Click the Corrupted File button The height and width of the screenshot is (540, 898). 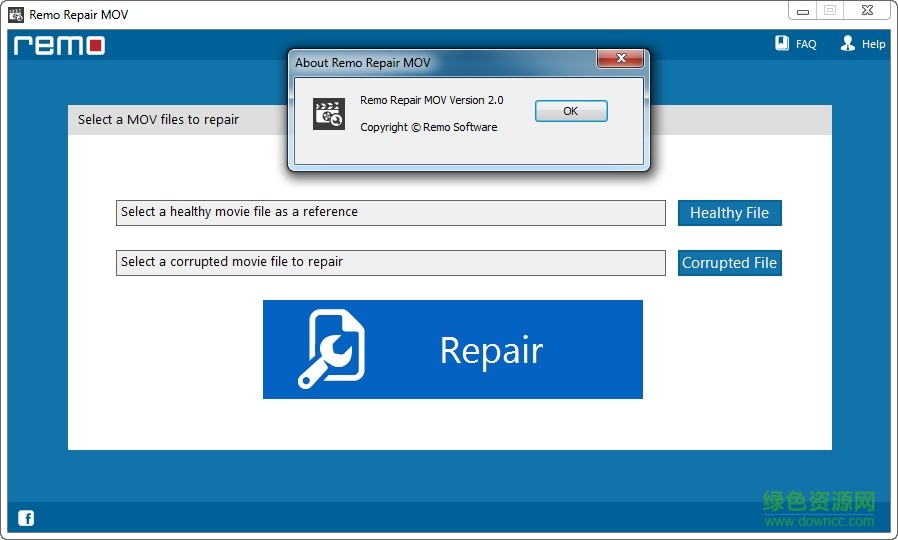(730, 263)
